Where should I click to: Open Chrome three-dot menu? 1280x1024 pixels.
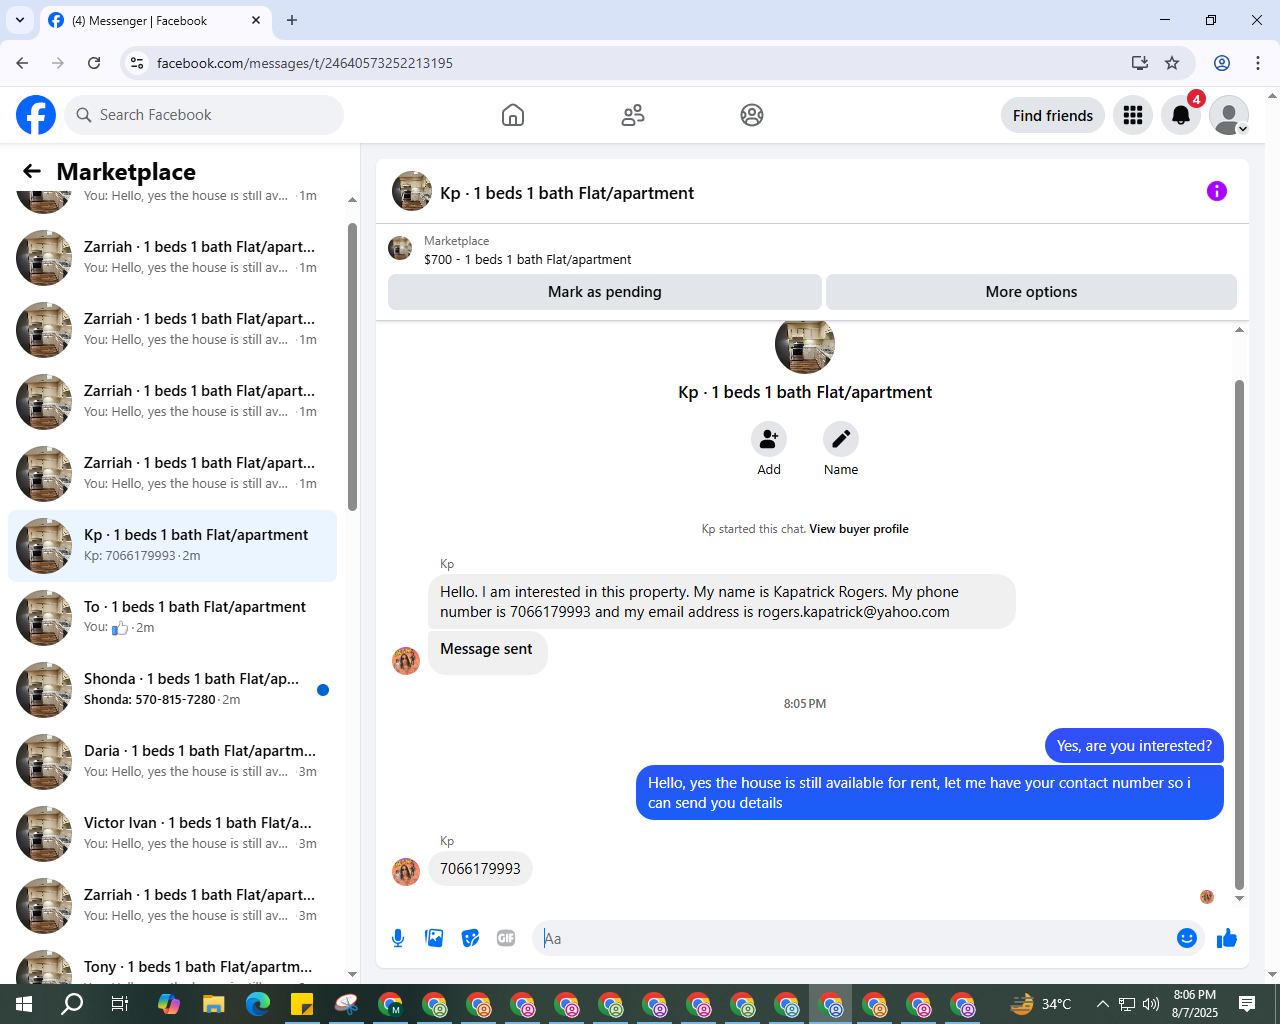coord(1258,63)
